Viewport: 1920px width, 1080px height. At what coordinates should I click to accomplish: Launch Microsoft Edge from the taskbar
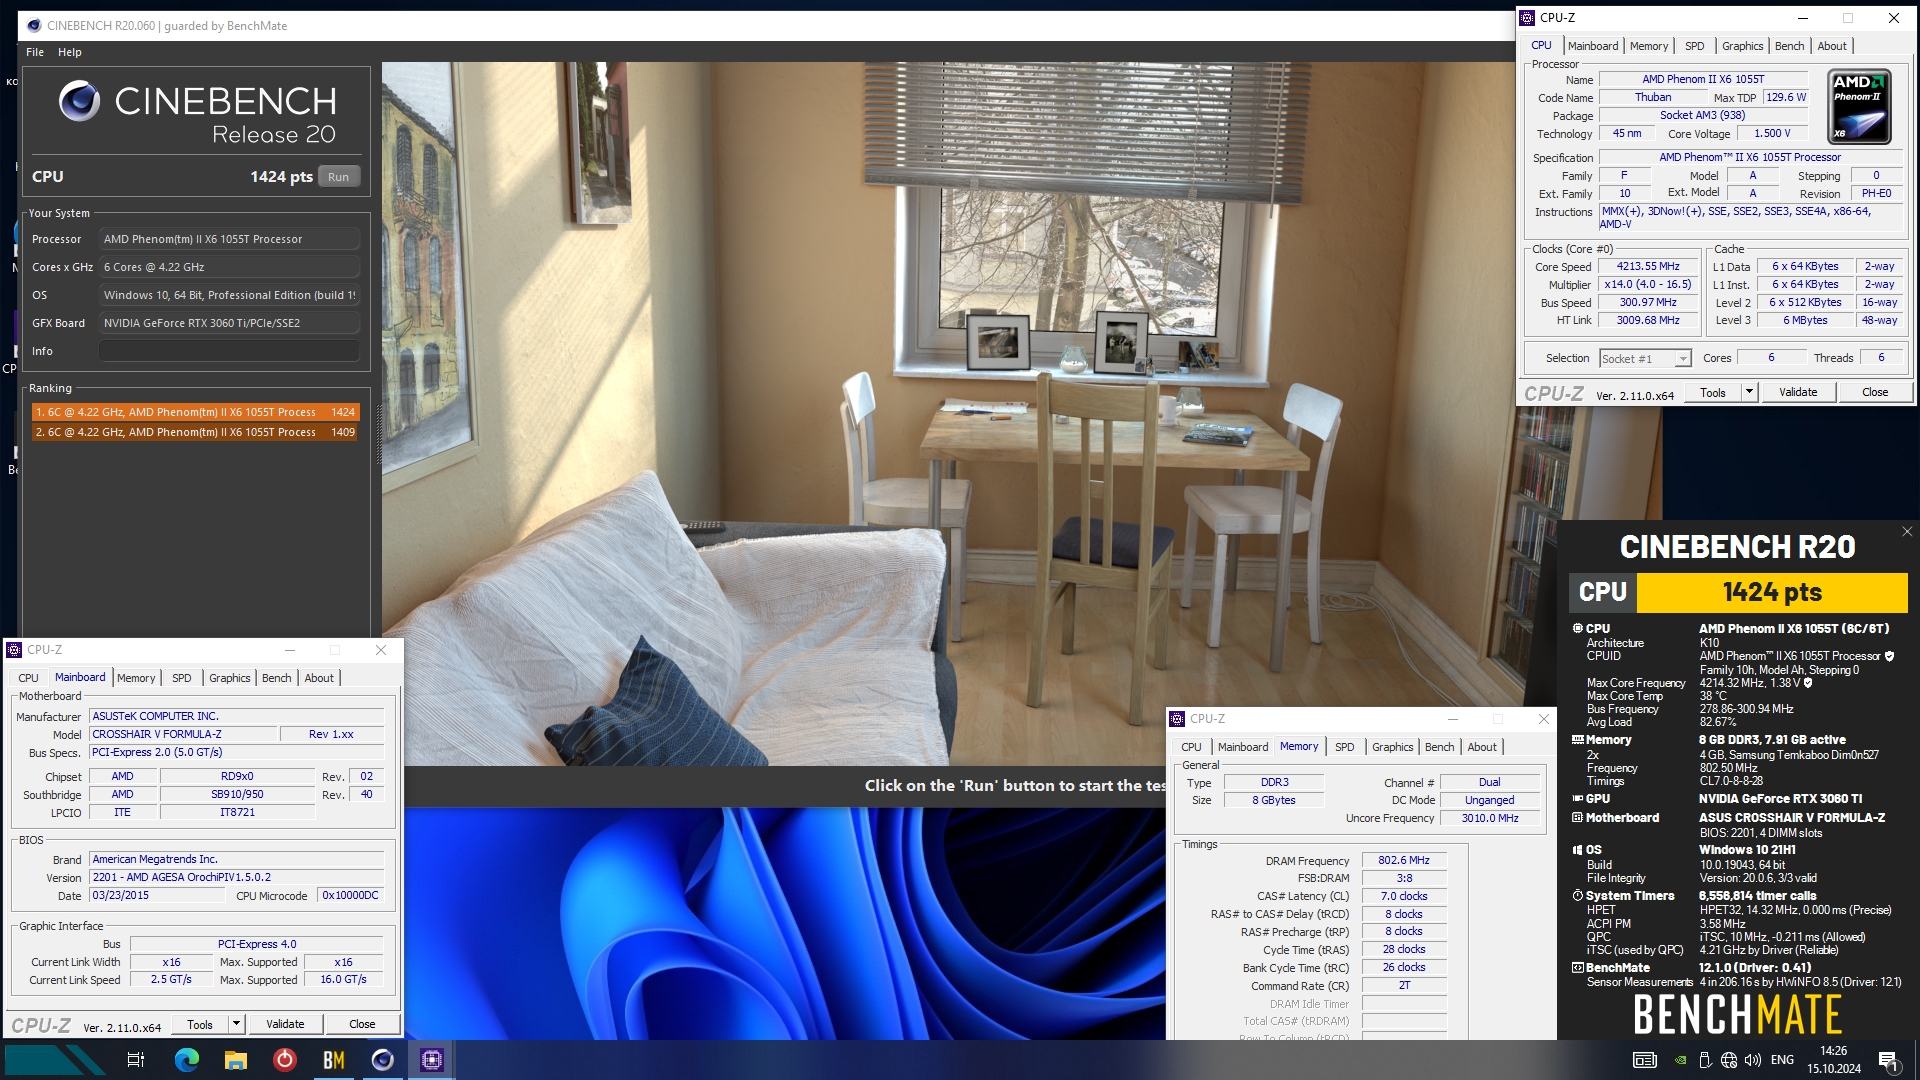[x=187, y=1060]
